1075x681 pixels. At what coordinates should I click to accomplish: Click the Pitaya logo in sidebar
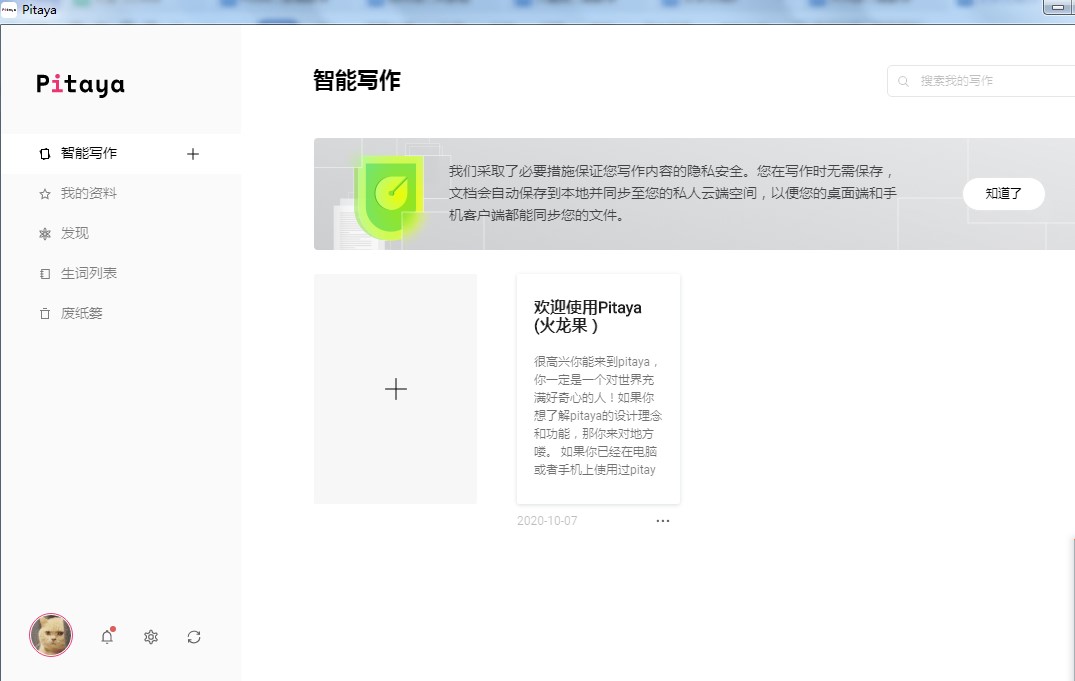(80, 84)
